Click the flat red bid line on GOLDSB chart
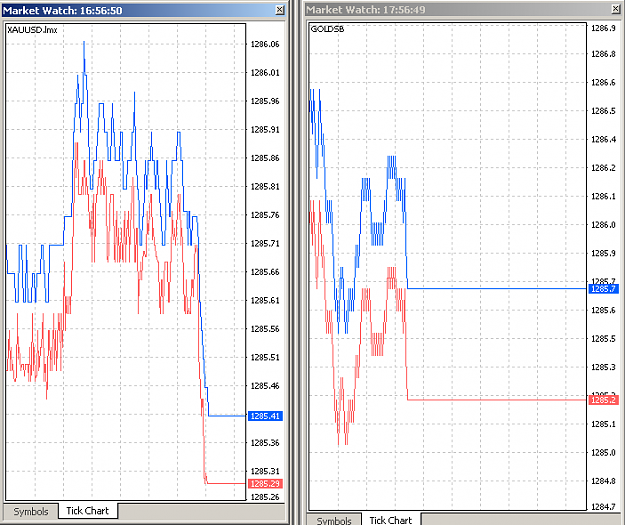Screen dimensions: 625x525 (497, 399)
